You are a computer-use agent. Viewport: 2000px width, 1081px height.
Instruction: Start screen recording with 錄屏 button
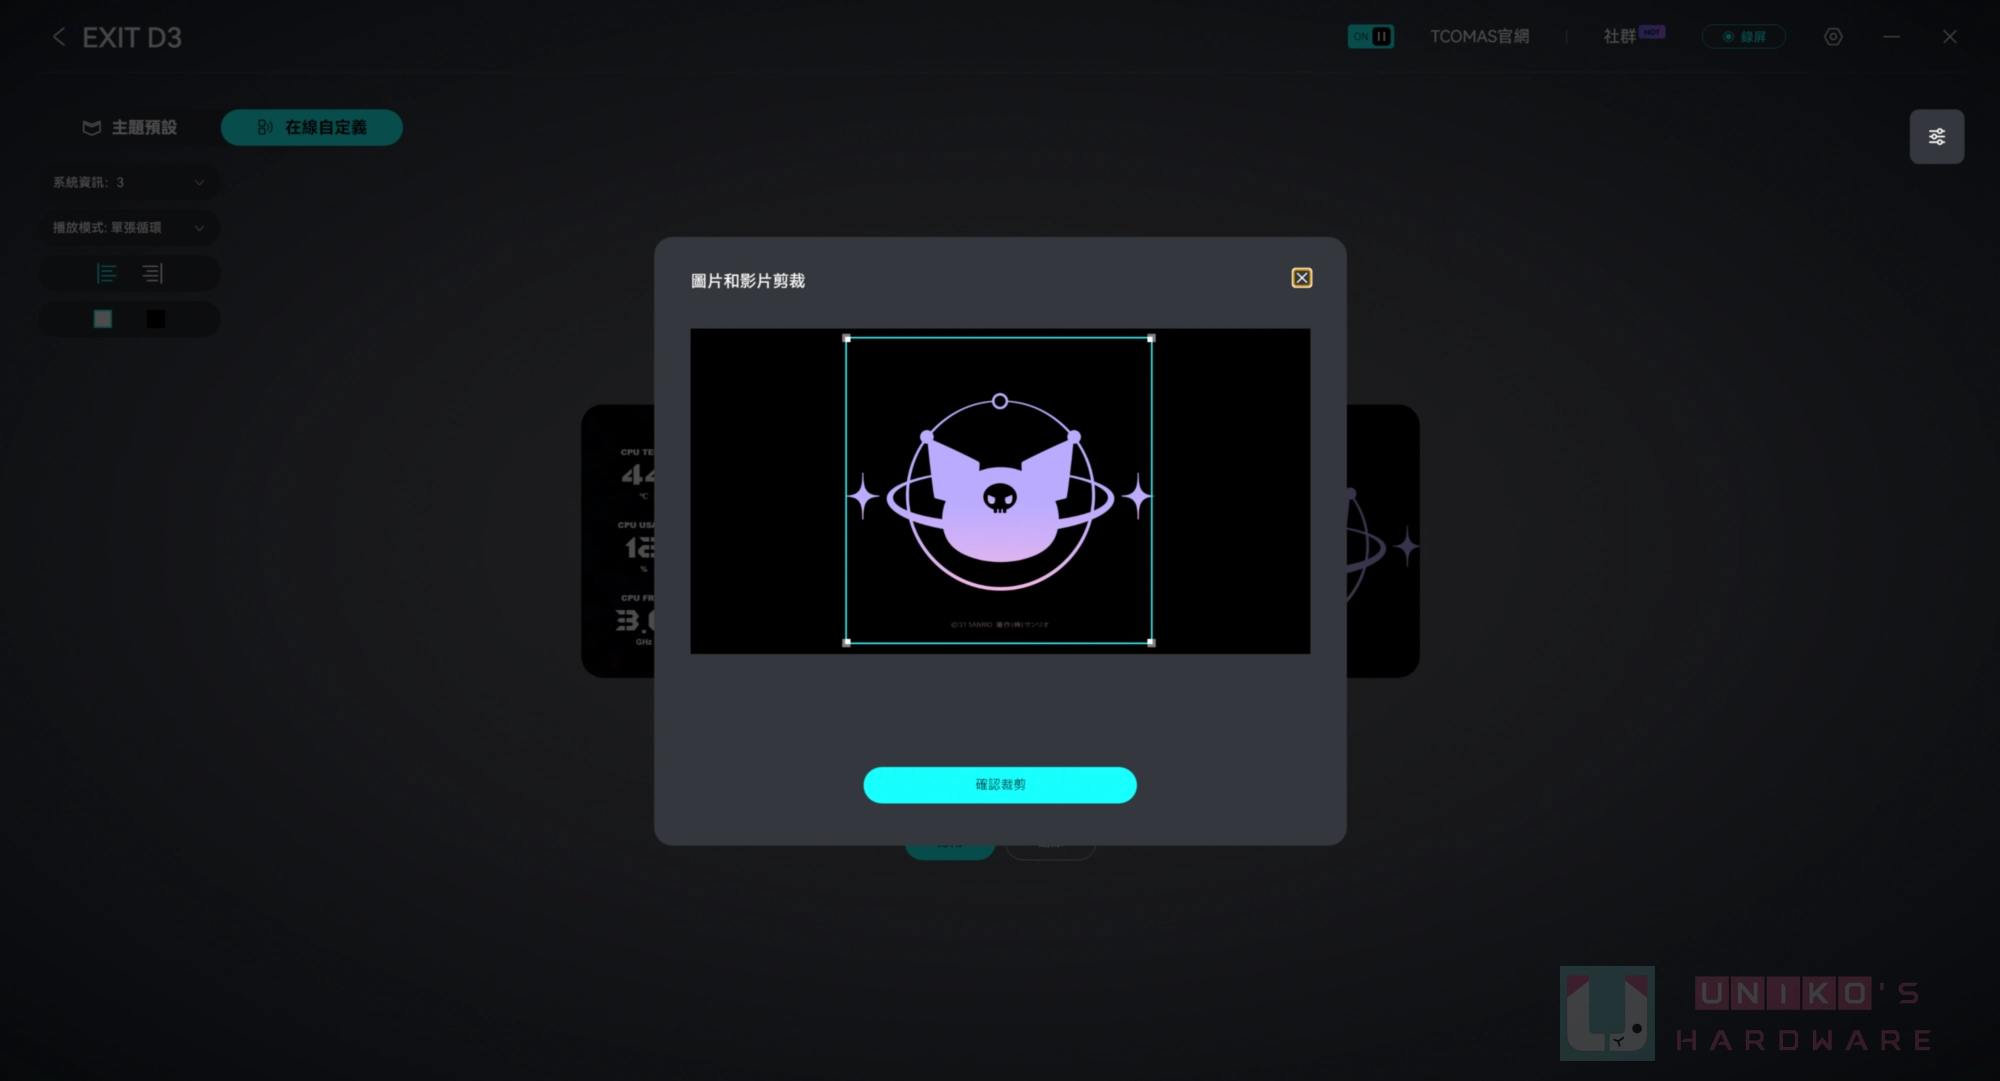tap(1743, 37)
